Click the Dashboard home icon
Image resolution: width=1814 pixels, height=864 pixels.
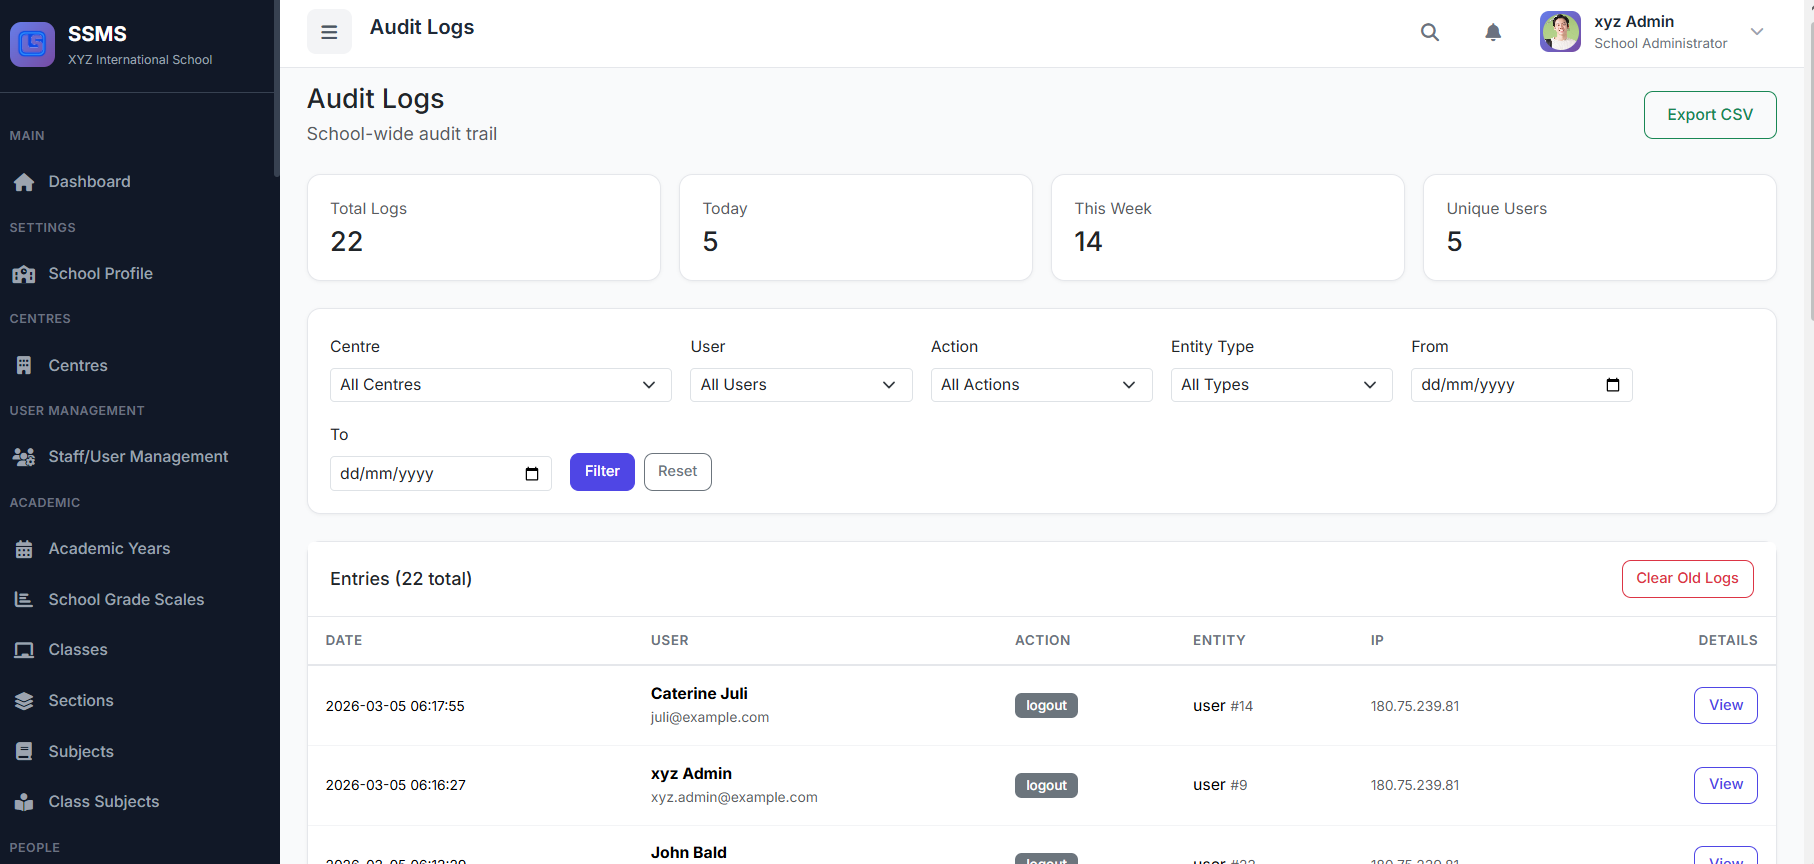[24, 182]
